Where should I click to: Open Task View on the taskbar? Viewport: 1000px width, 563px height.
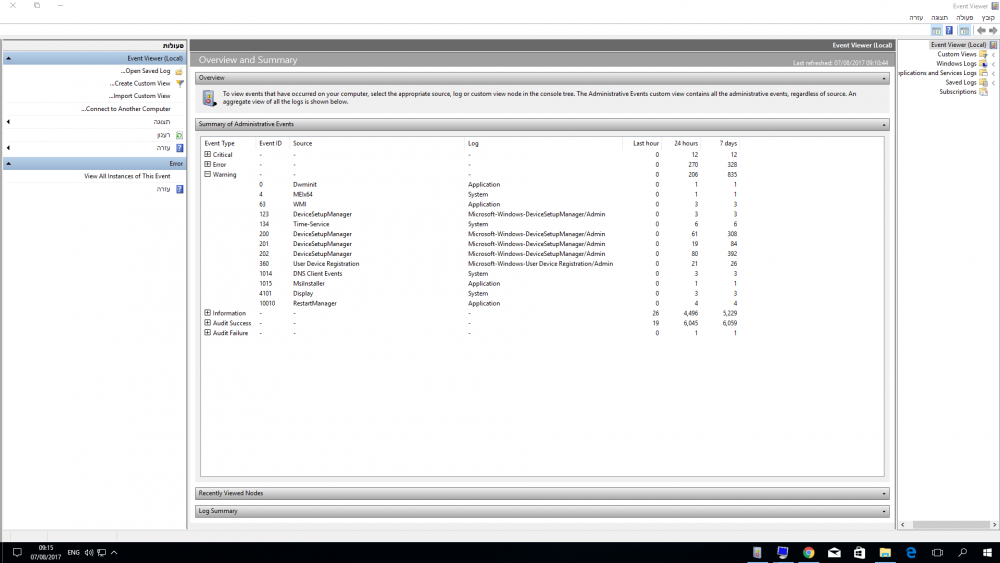(x=937, y=553)
